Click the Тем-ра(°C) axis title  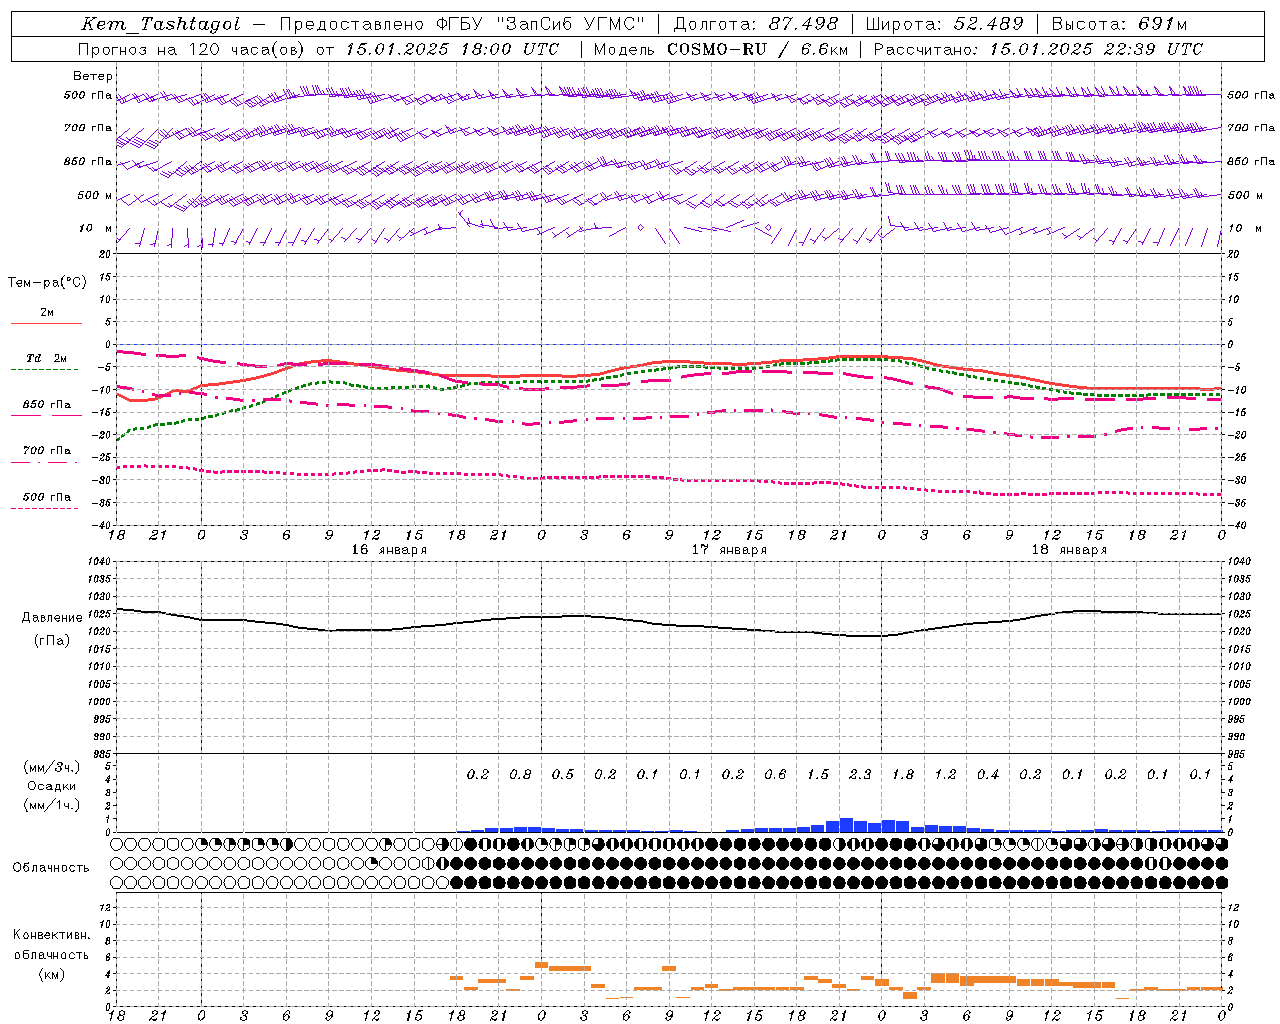coord(47,283)
